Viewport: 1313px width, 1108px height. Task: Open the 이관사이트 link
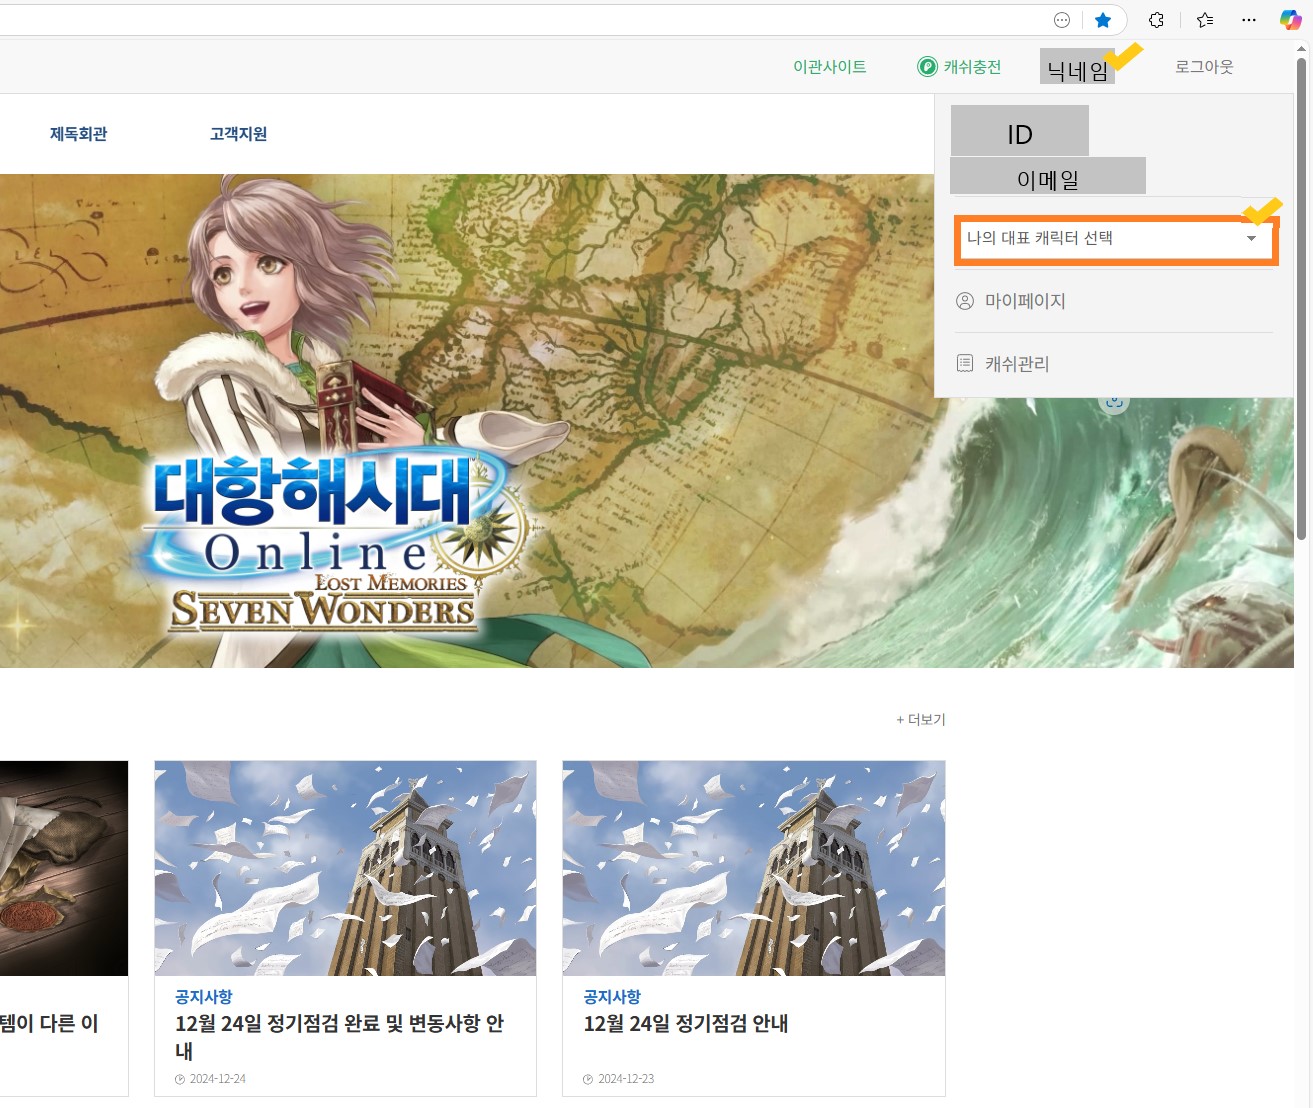pyautogui.click(x=830, y=67)
